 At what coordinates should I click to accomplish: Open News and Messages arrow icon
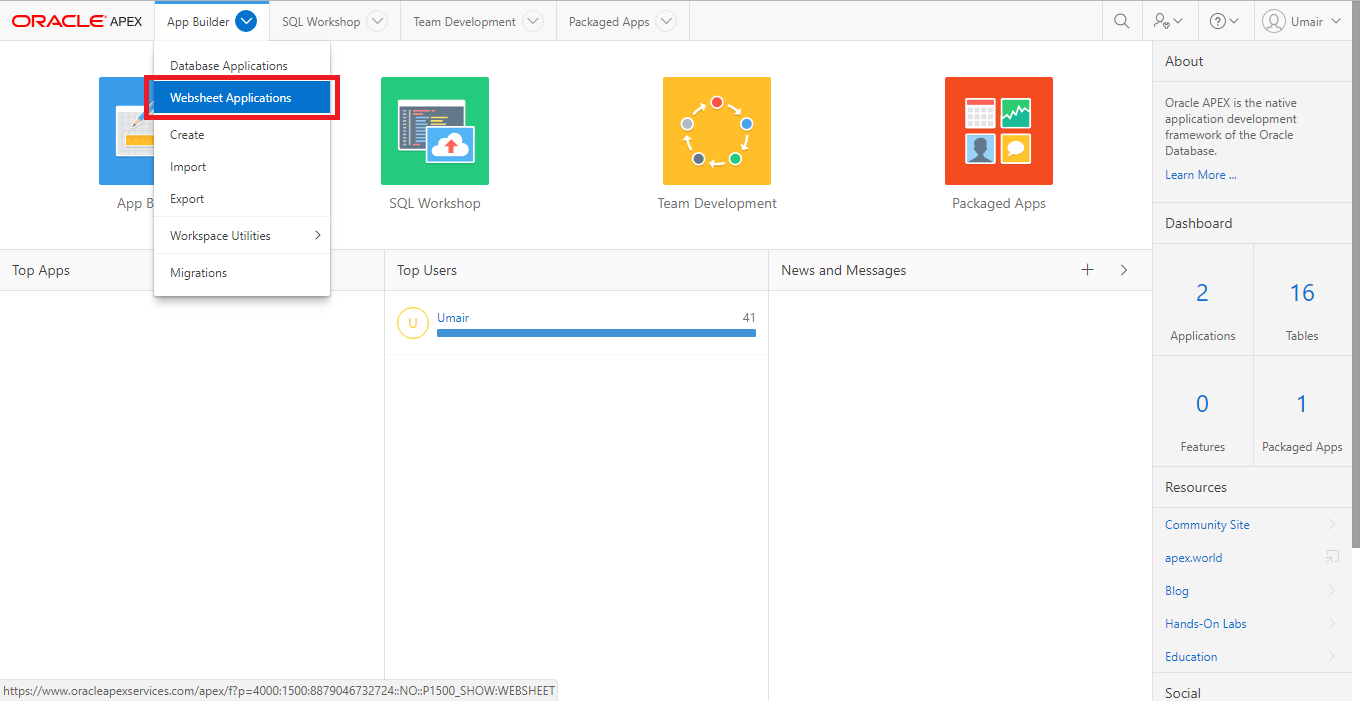tap(1124, 270)
